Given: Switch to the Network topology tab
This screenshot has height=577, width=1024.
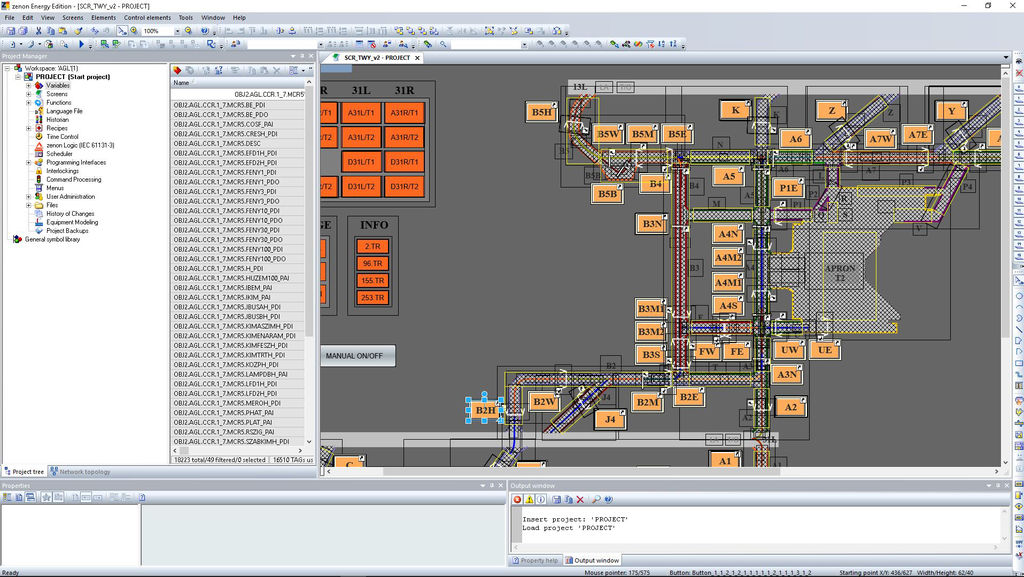Looking at the screenshot, I should 84,471.
